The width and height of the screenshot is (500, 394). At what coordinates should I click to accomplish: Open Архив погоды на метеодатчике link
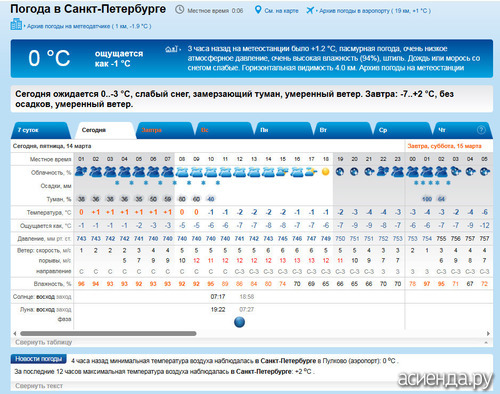(89, 26)
